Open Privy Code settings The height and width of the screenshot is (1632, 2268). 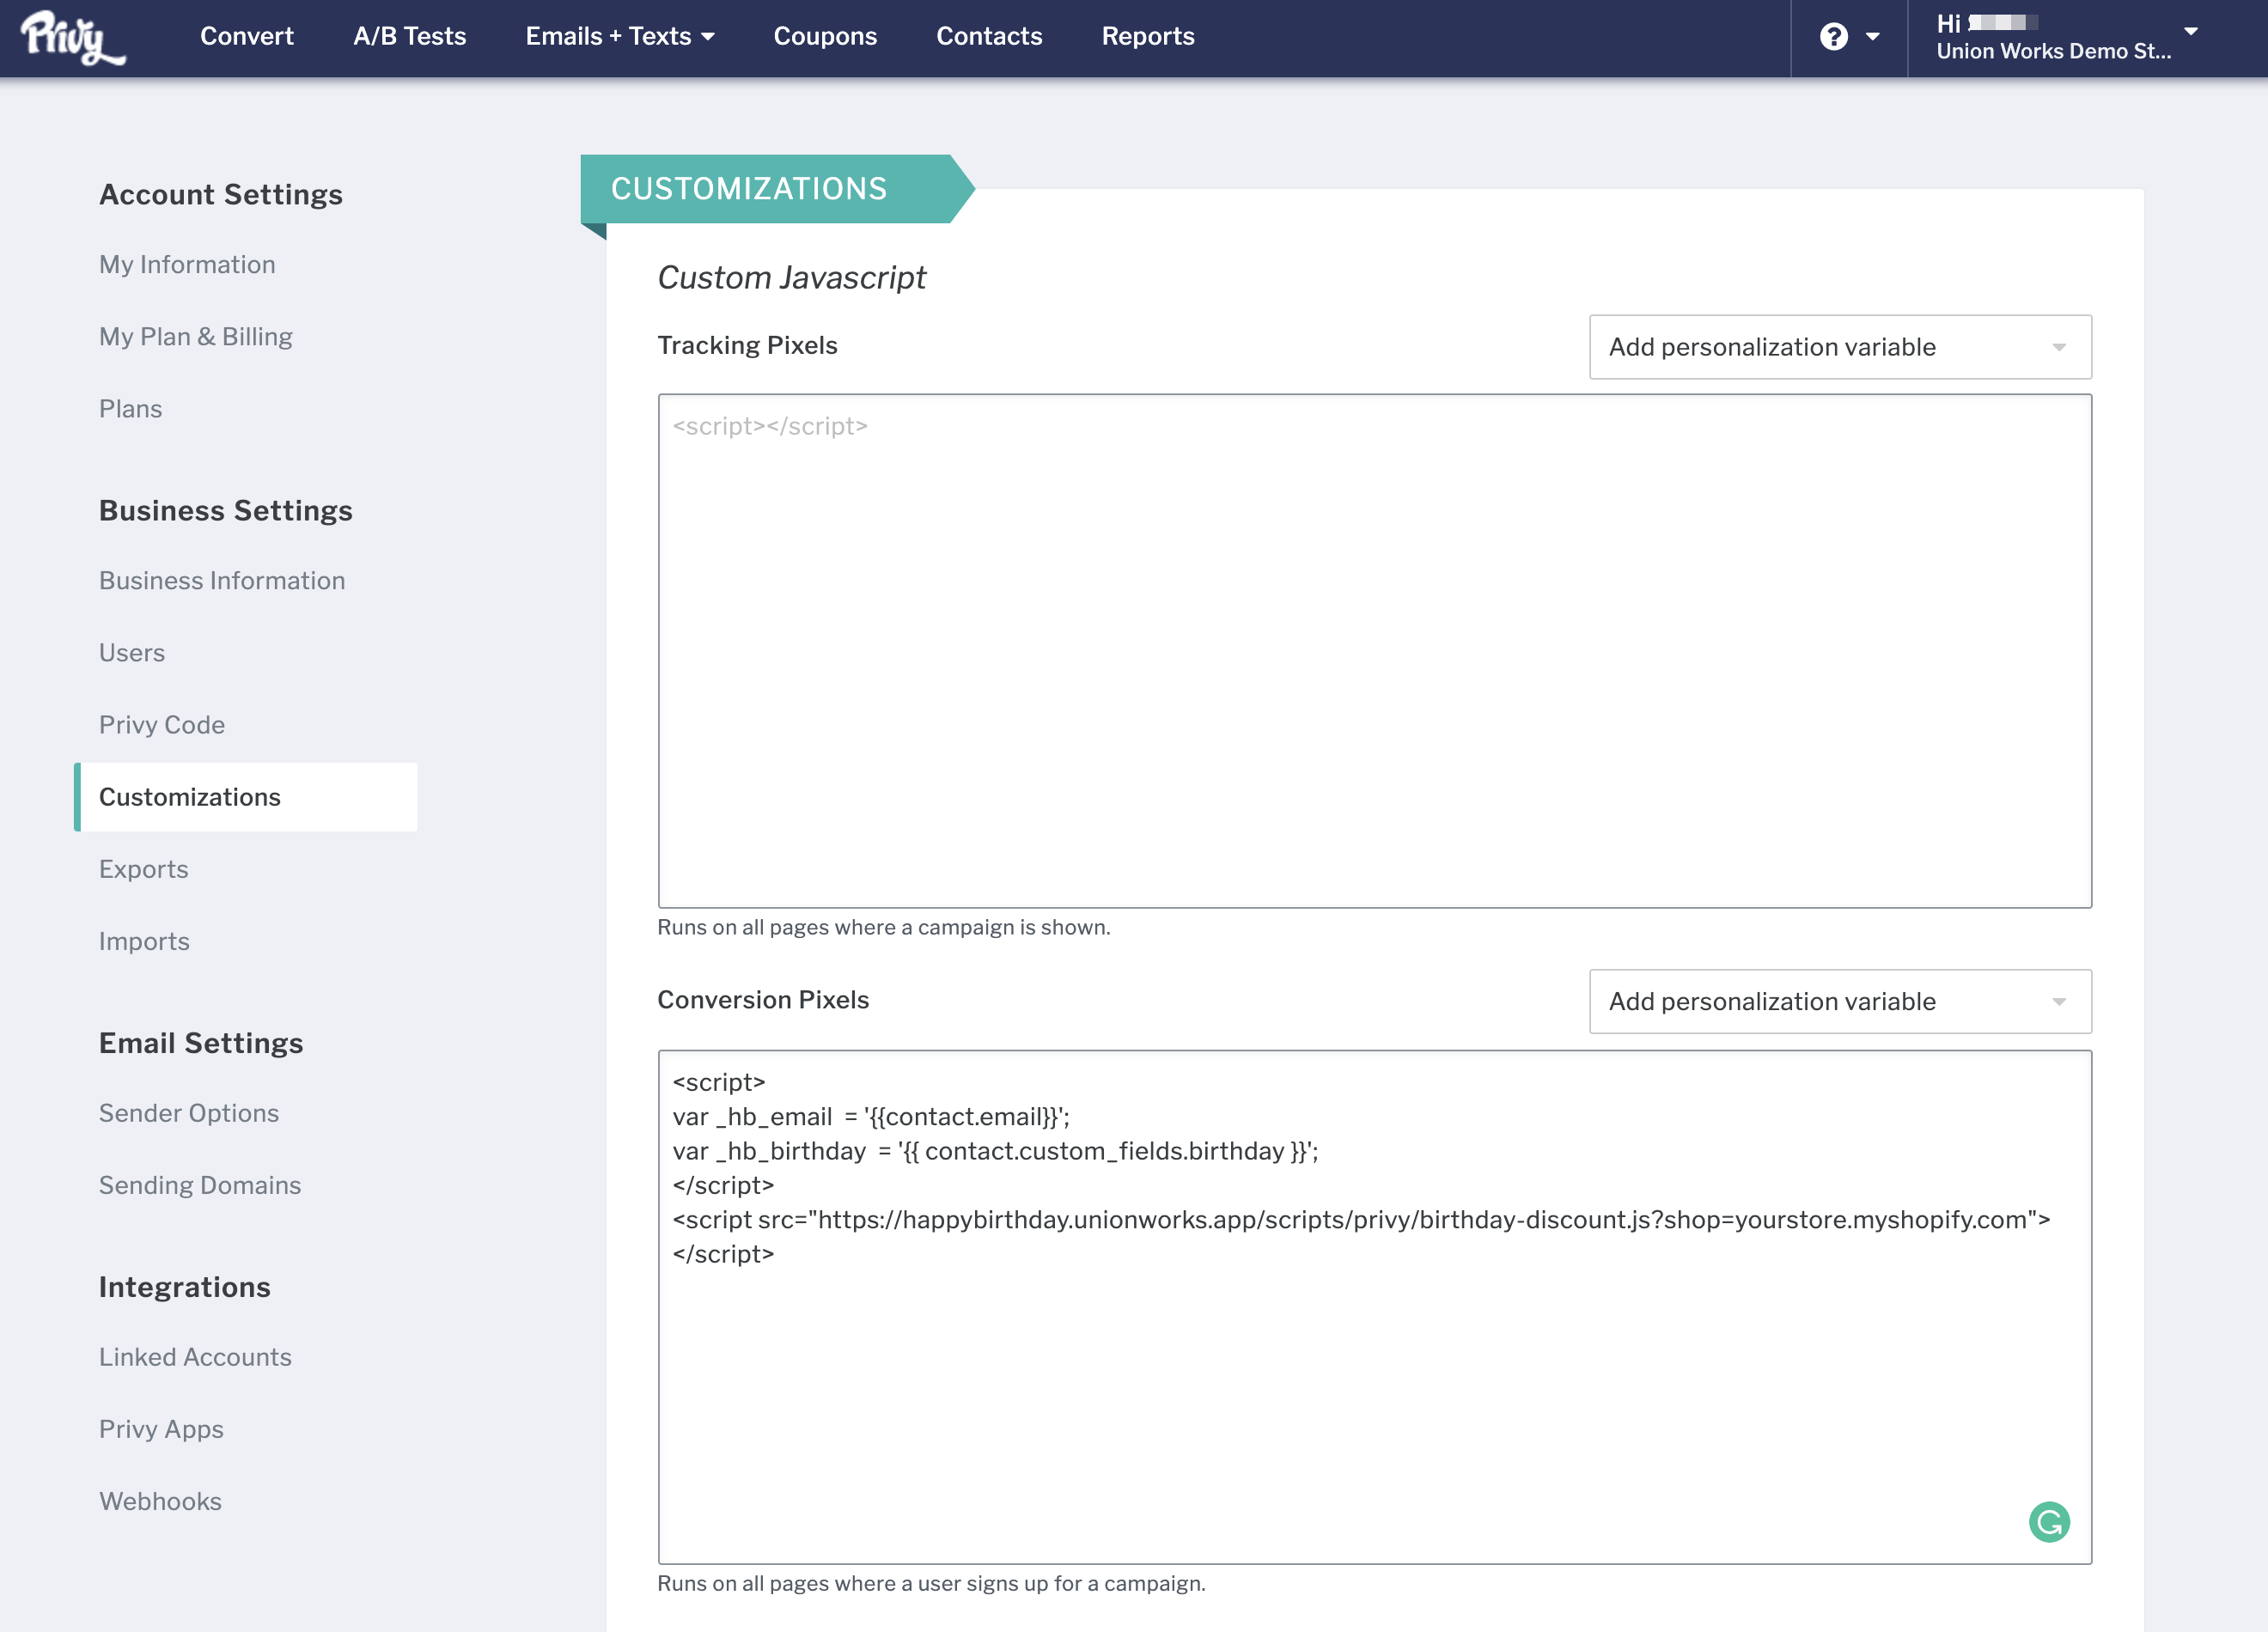162,725
